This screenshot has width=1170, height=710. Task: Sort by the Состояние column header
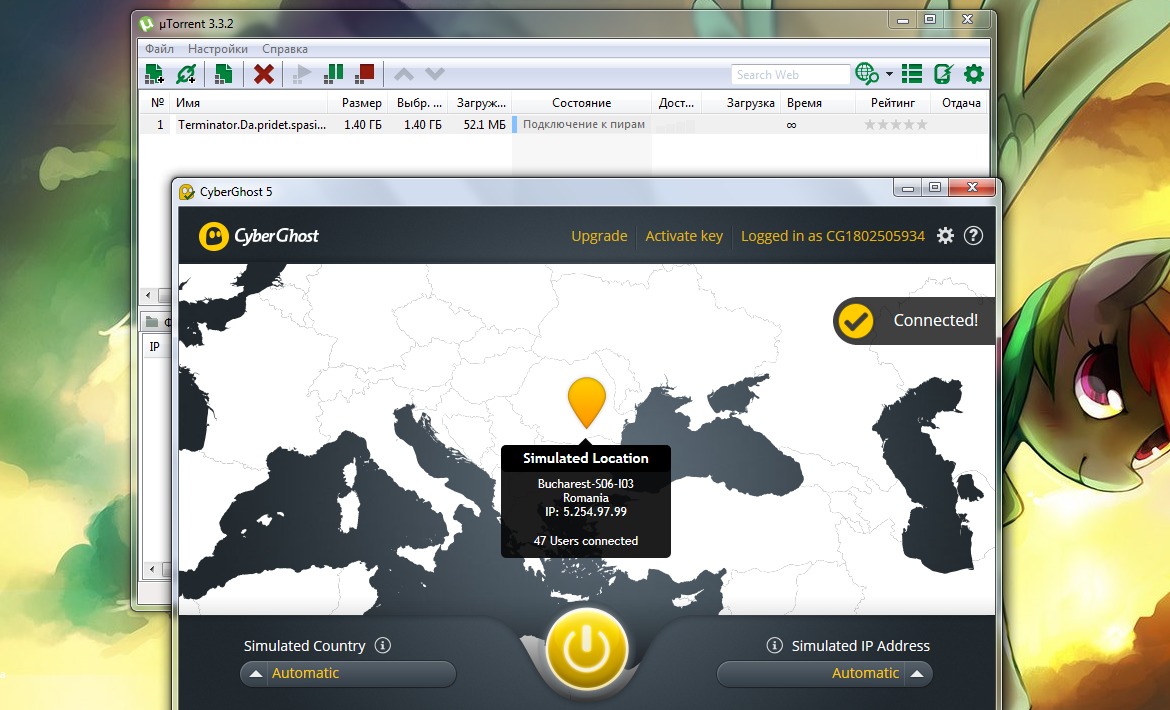point(581,103)
